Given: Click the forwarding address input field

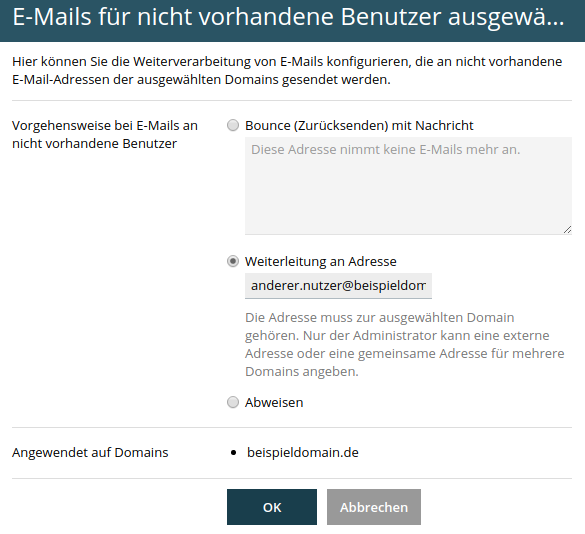Looking at the screenshot, I should click(x=338, y=286).
